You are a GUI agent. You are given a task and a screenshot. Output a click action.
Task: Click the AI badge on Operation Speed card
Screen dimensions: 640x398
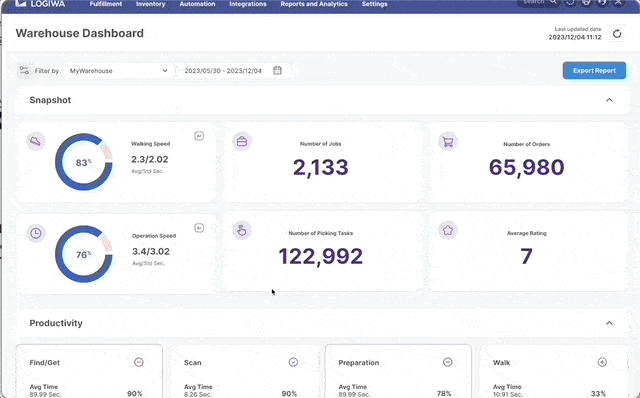click(199, 228)
